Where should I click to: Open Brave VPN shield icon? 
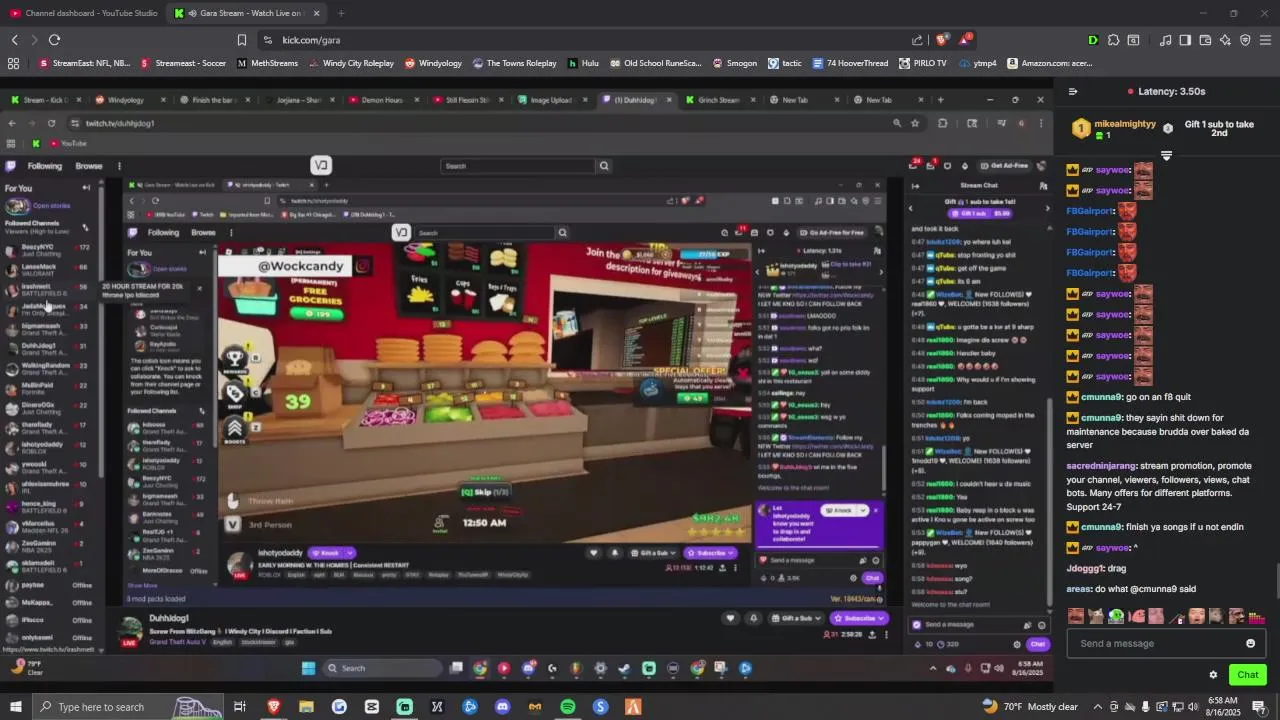tap(1245, 40)
